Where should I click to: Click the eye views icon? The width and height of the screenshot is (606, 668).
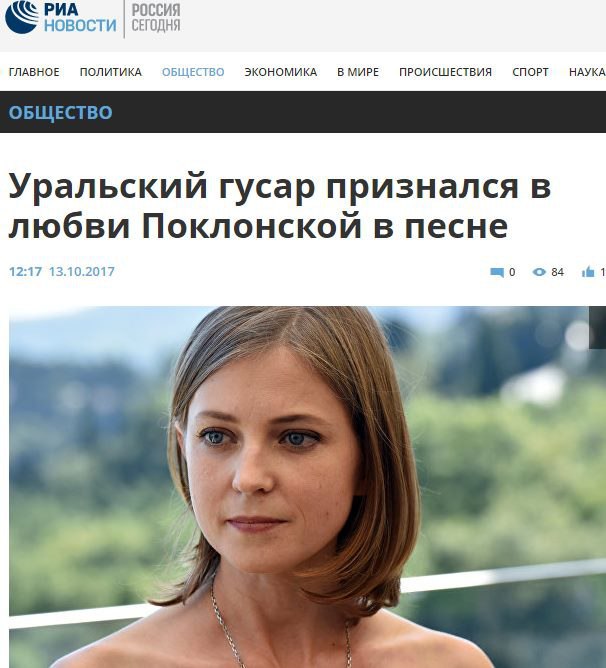[539, 272]
